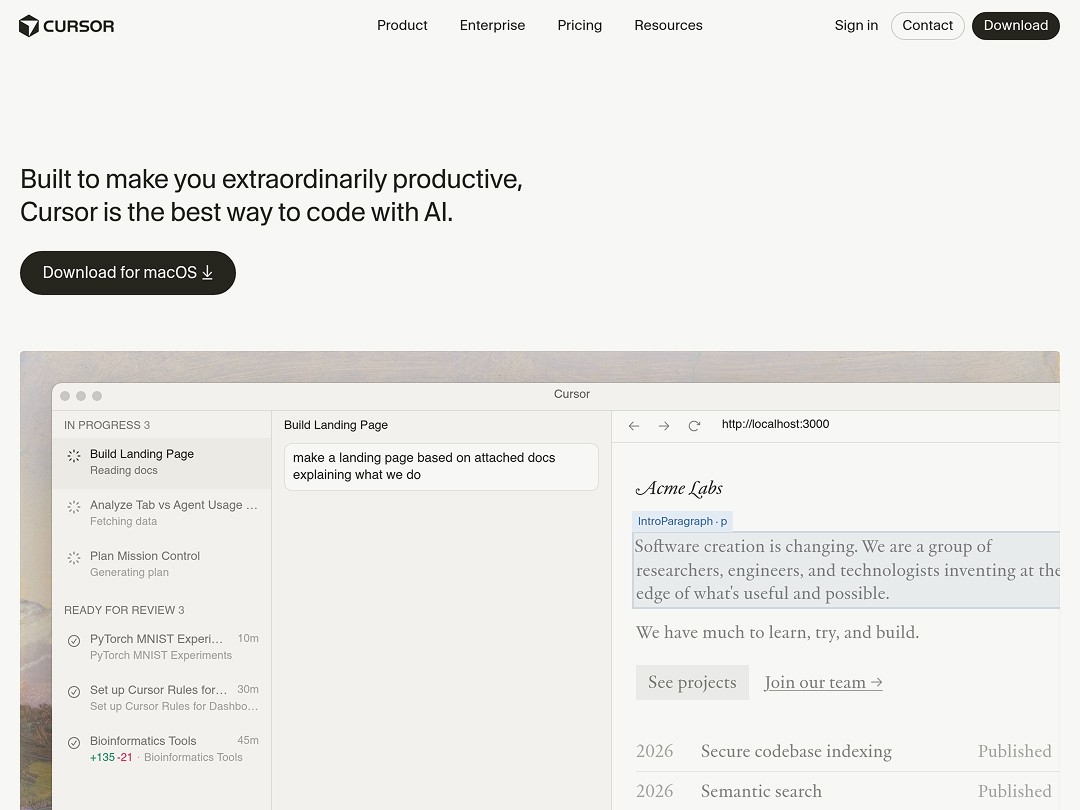Screen dimensions: 1080x810
Task: Click spinner icon beside Analyze Tab vs Agent Usage
Action: coord(74,507)
